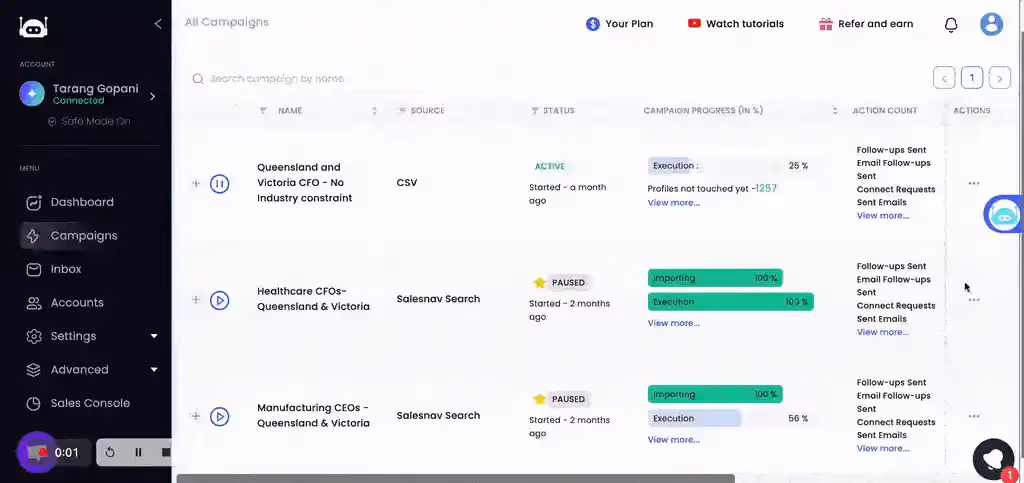Resume the Manufacturing CEOs campaign
Viewport: 1024px width, 483px height.
pyautogui.click(x=219, y=416)
